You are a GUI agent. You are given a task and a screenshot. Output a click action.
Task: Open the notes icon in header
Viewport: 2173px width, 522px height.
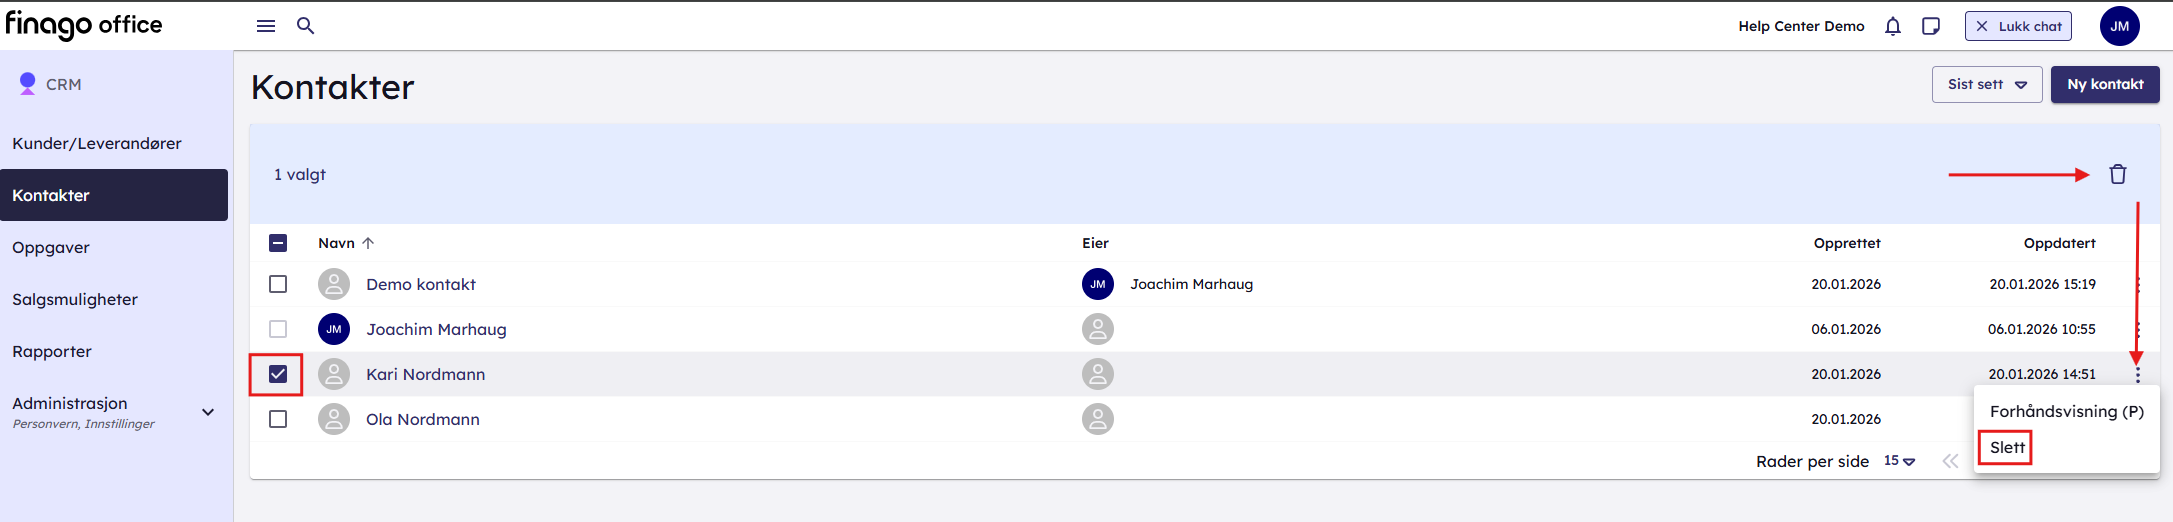point(1931,26)
